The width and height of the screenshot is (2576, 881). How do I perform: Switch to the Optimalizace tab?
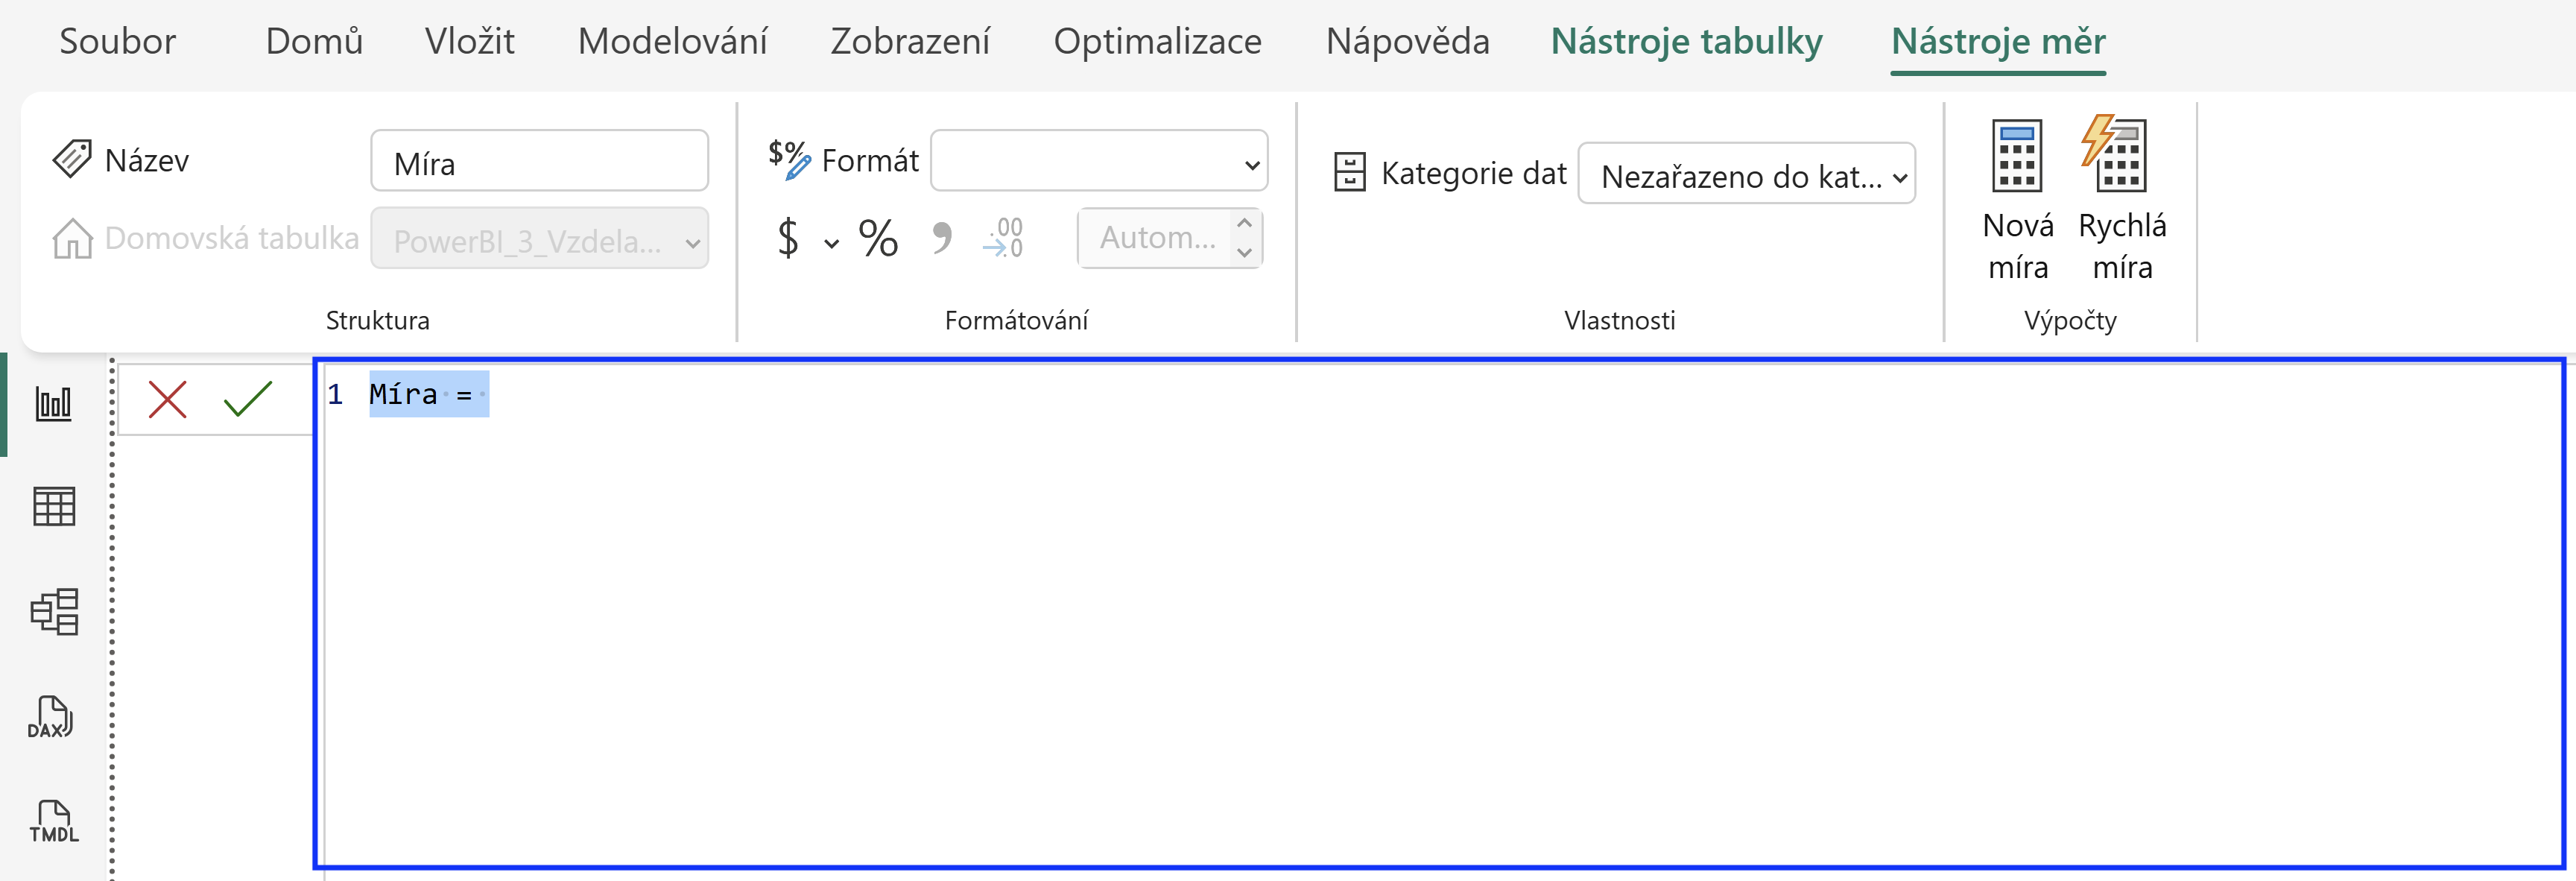1157,42
